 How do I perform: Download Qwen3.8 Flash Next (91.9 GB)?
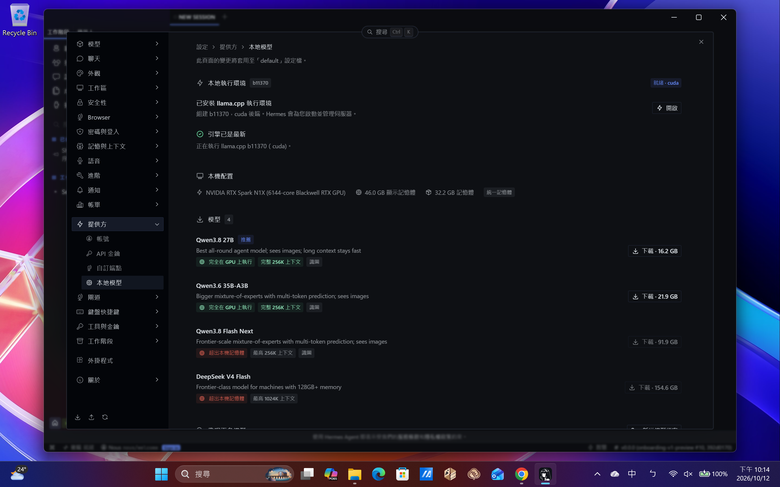point(655,342)
